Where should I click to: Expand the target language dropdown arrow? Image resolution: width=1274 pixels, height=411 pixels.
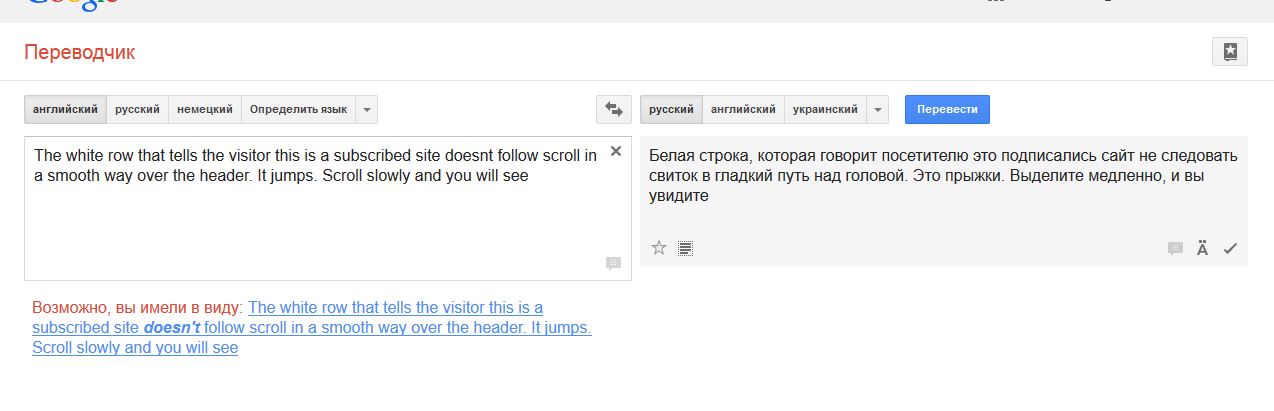(x=877, y=109)
